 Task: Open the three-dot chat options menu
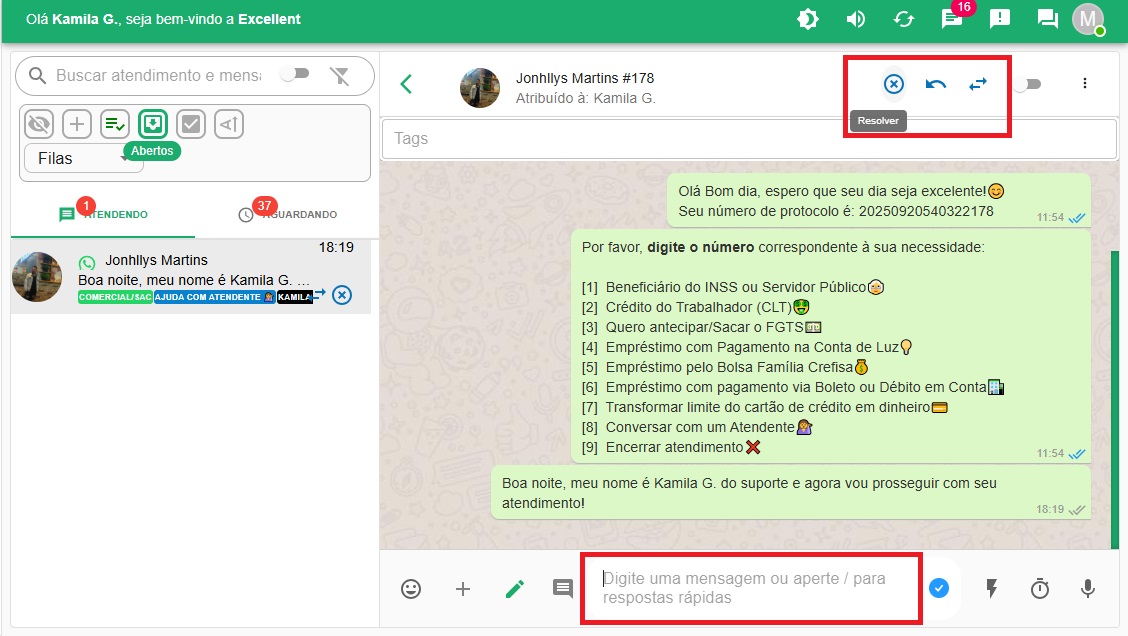(1085, 84)
